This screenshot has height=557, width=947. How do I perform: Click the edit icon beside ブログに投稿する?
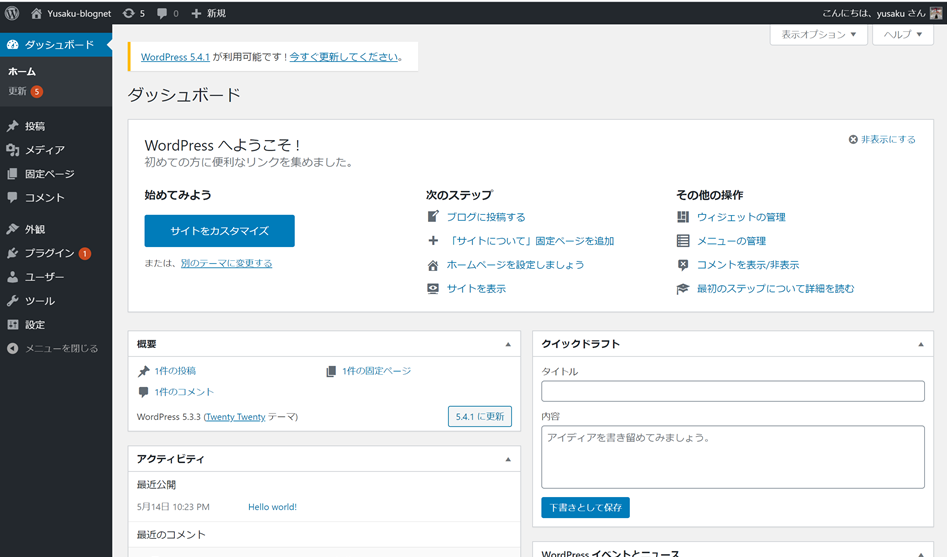pos(433,216)
